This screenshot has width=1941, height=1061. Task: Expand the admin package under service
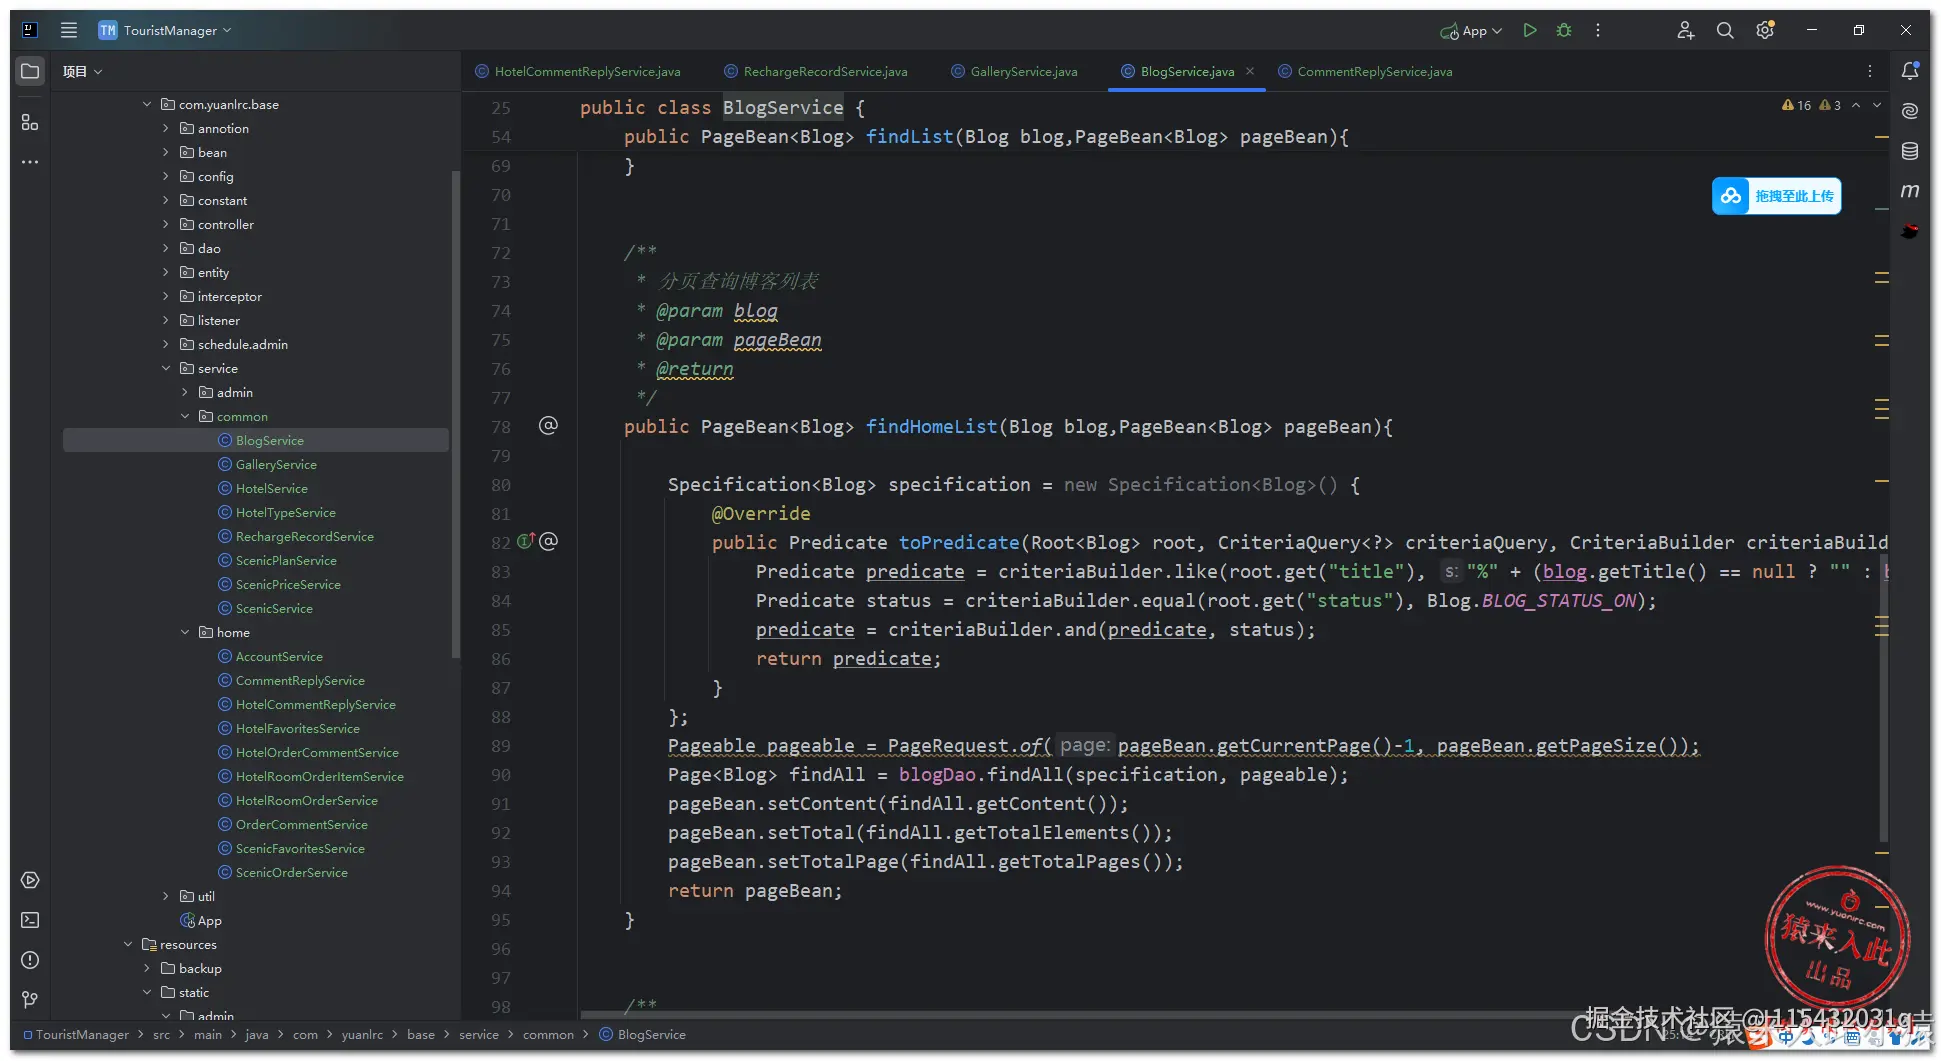[185, 392]
